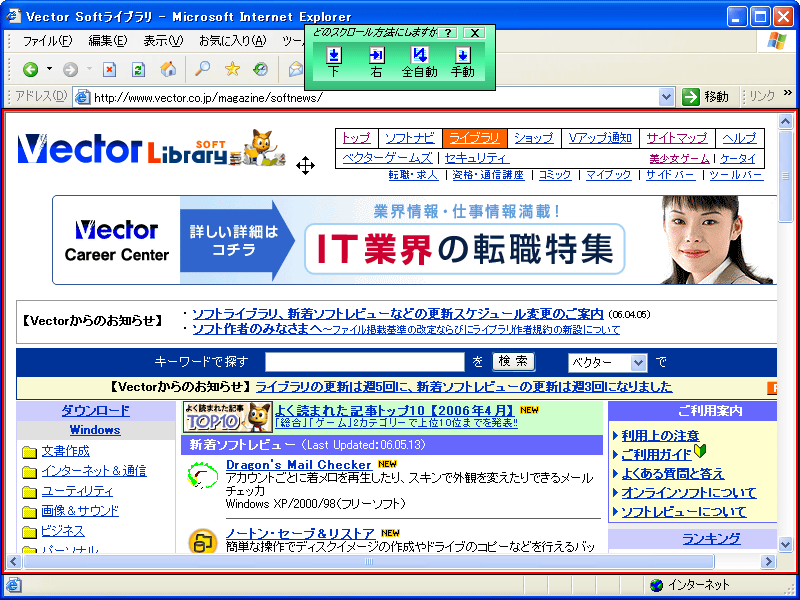Open the 表示(V) menu
The image size is (800, 600).
[163, 41]
